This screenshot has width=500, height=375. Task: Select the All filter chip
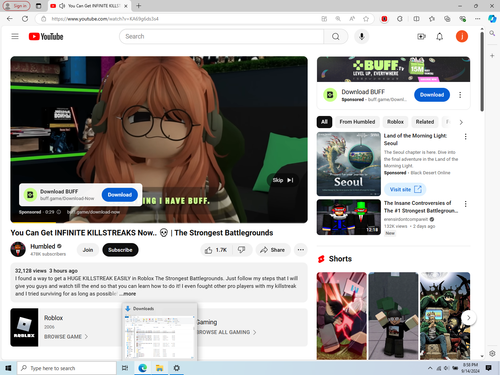click(324, 122)
